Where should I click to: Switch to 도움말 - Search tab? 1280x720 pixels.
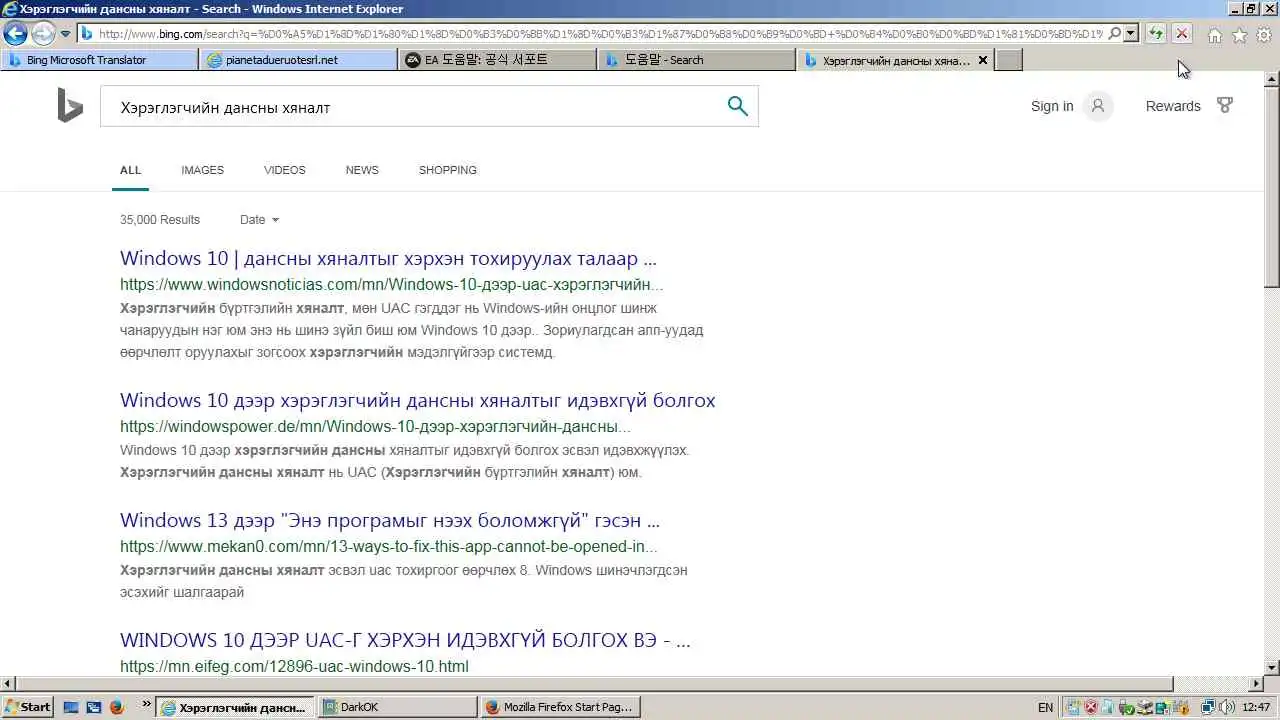tap(697, 60)
